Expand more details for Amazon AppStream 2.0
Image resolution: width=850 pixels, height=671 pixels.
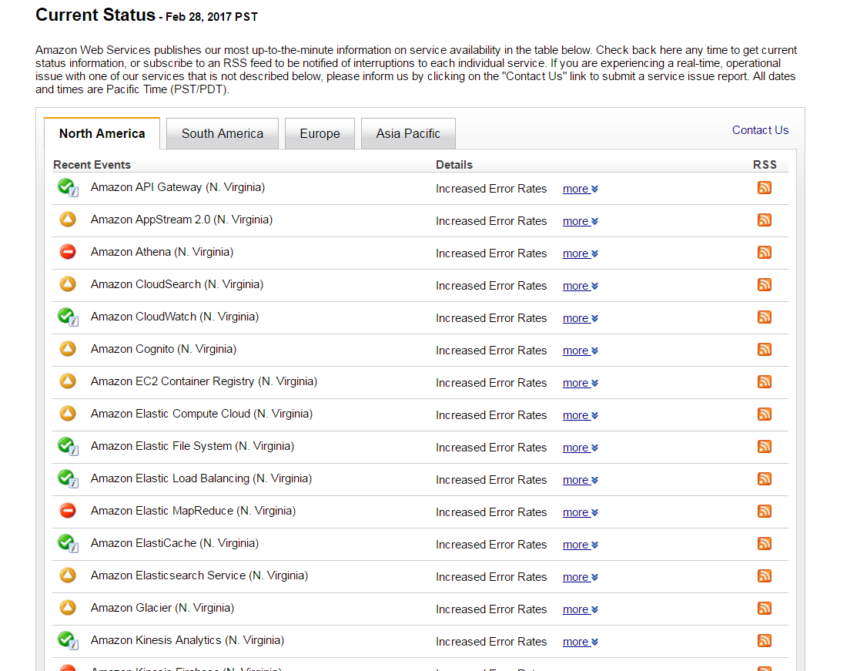pos(580,221)
